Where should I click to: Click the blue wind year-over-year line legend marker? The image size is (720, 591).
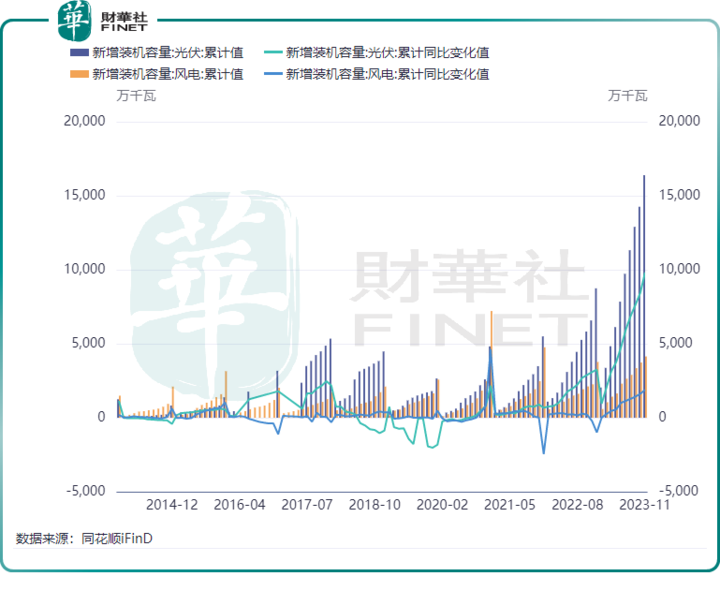272,74
